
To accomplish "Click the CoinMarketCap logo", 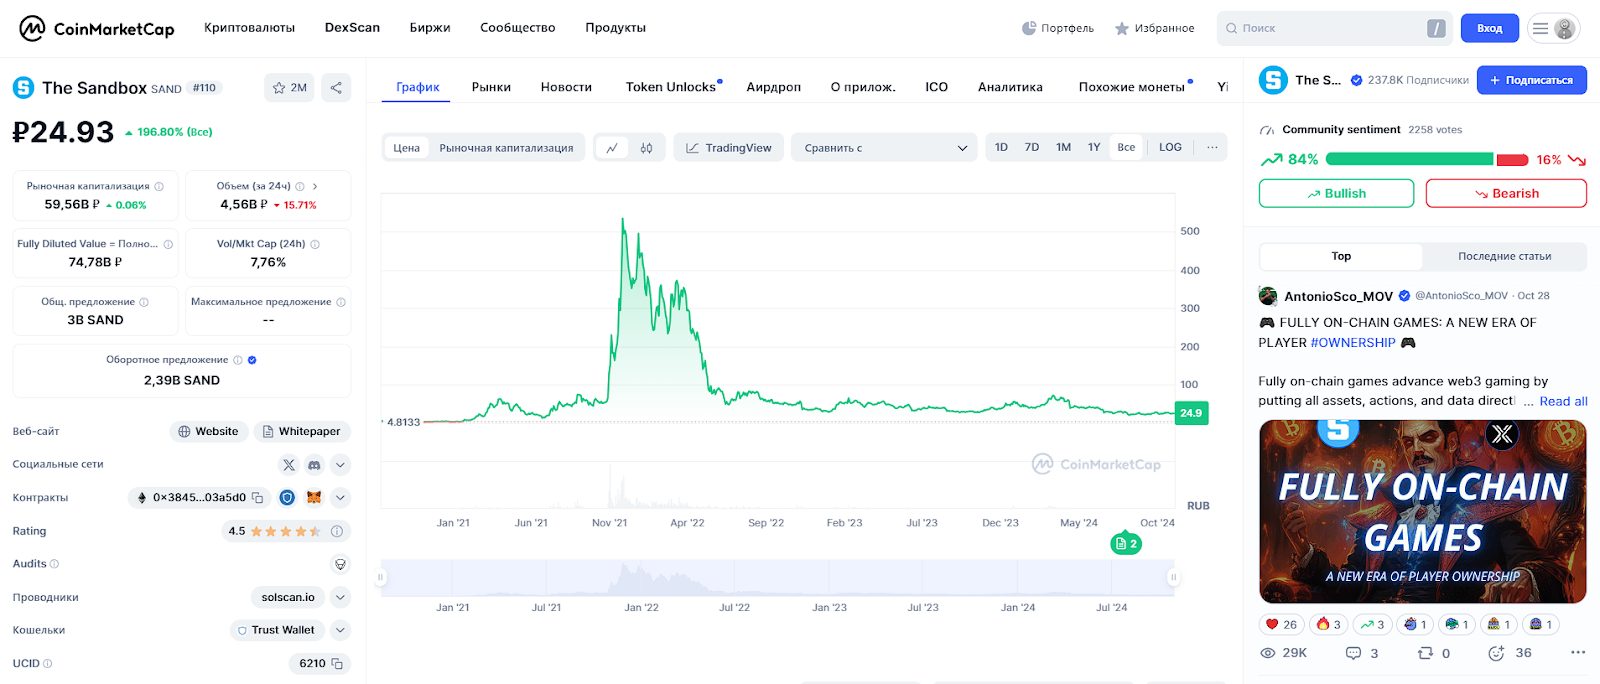I will (97, 28).
